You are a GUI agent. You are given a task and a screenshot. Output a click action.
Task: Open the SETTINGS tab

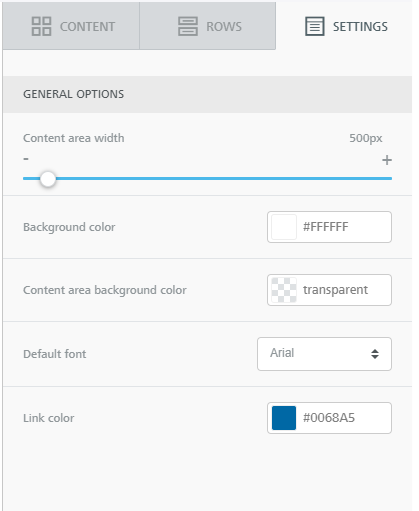pyautogui.click(x=344, y=26)
